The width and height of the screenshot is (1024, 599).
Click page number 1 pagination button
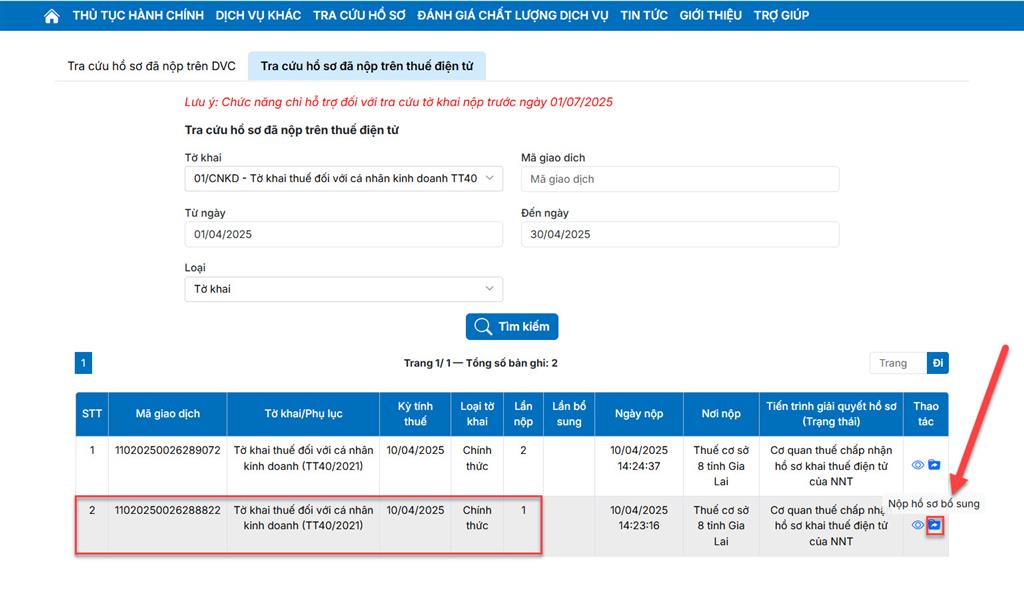pyautogui.click(x=83, y=363)
